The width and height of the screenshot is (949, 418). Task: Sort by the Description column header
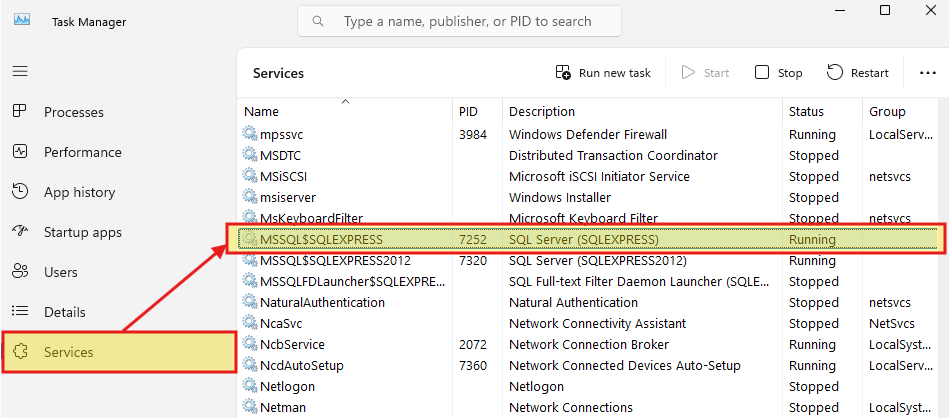(x=542, y=111)
